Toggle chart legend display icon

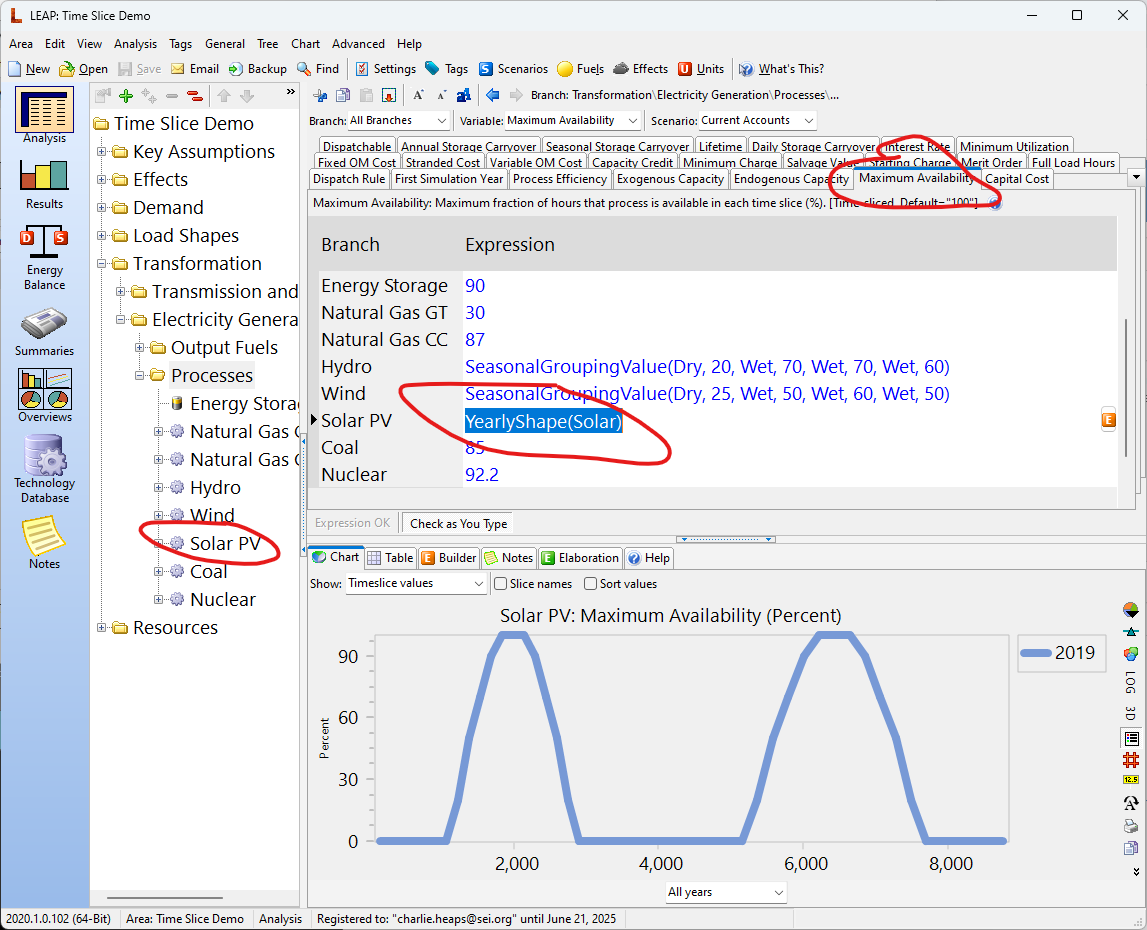(1131, 738)
